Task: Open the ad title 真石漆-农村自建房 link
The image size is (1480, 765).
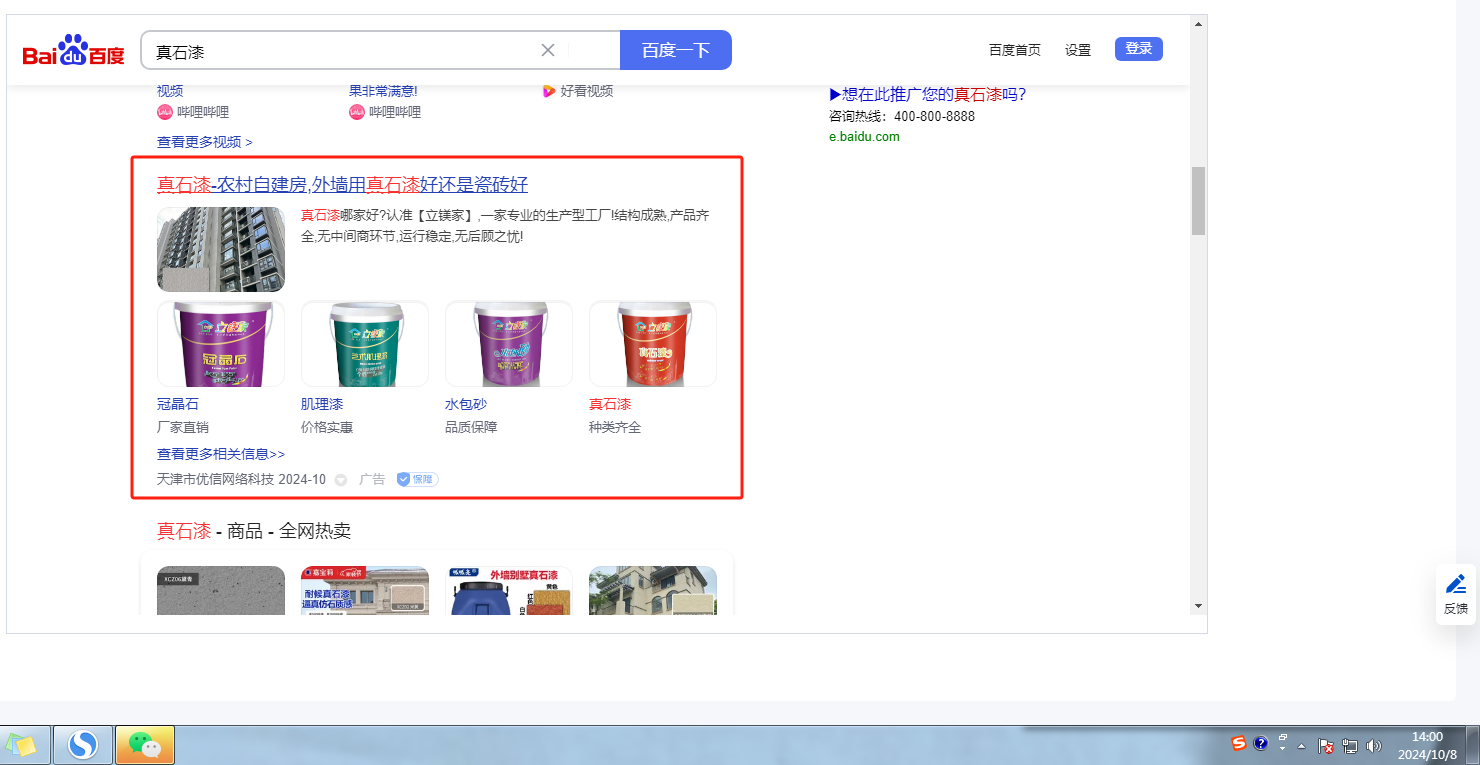Action: tap(342, 185)
